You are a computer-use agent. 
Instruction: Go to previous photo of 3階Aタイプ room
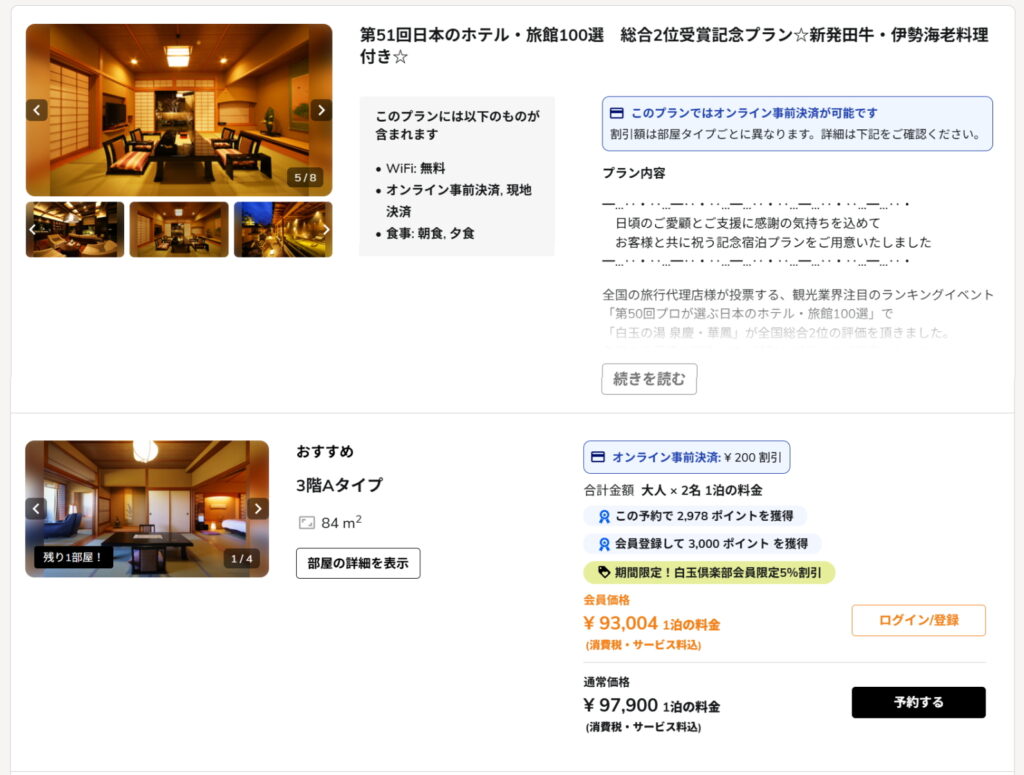(37, 509)
